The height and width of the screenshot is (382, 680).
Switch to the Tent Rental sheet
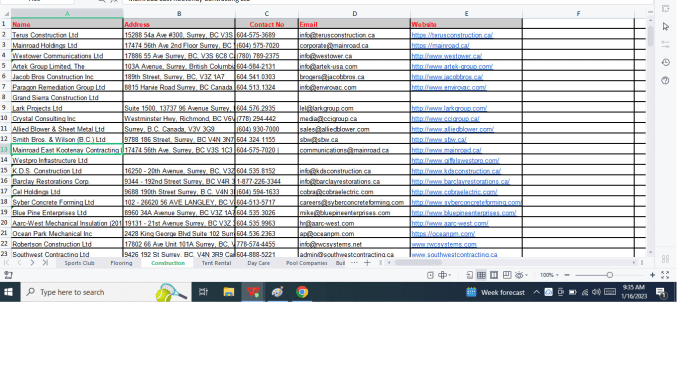tap(216, 263)
